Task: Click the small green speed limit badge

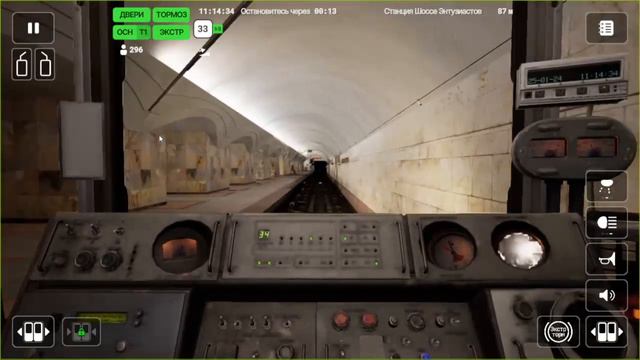Action: (218, 29)
